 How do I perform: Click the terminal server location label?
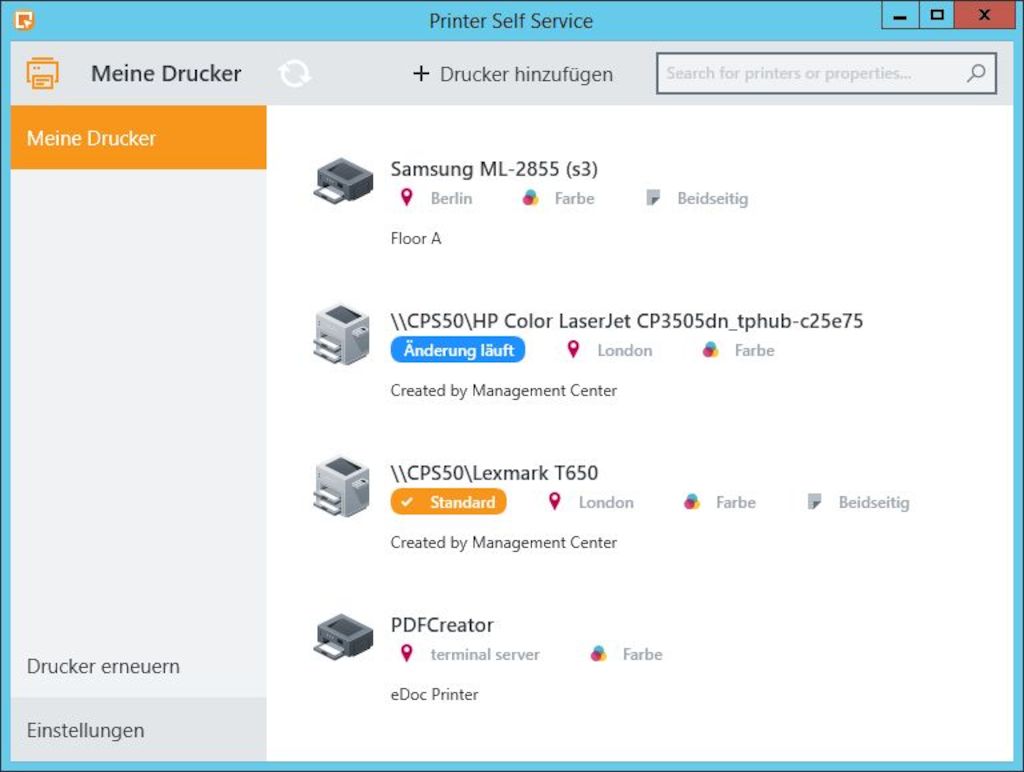click(x=485, y=654)
